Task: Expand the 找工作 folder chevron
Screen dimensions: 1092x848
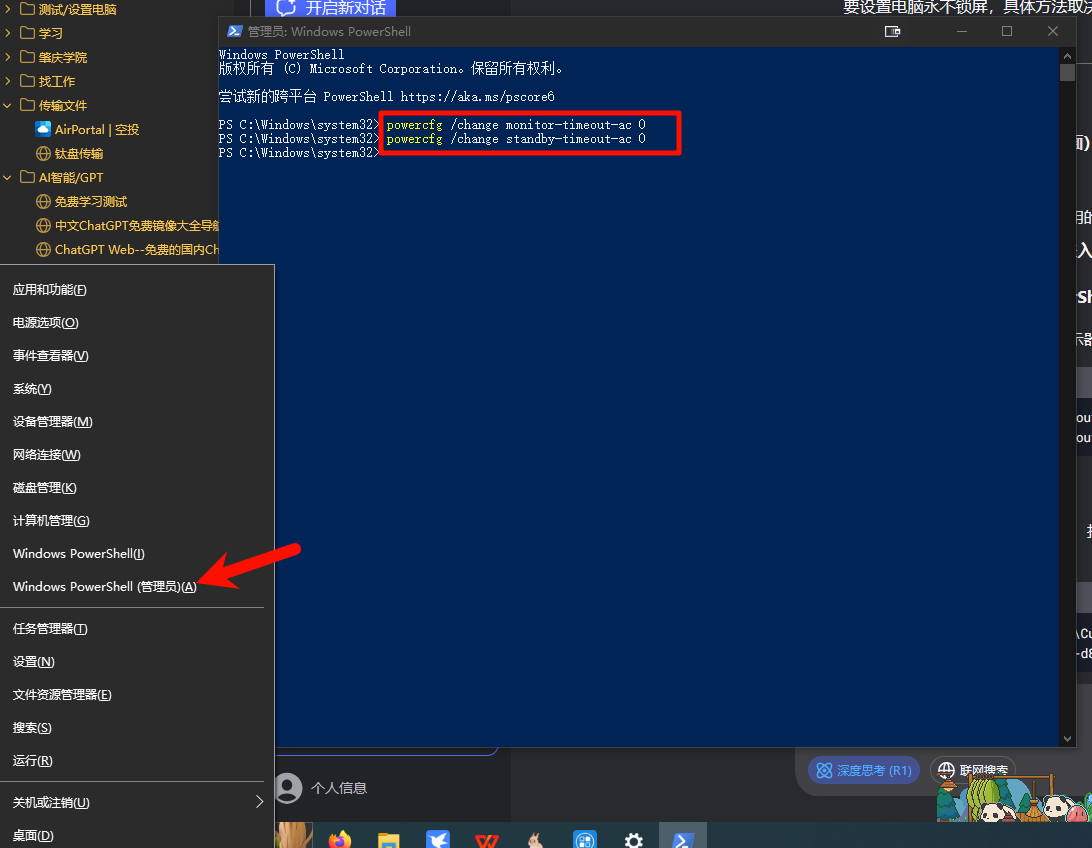Action: coord(8,81)
